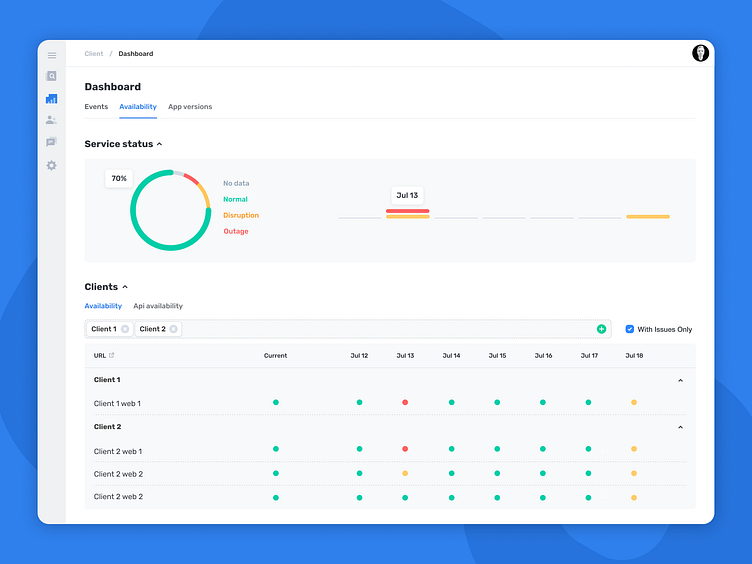Click the URL column header
752x564 pixels.
point(100,355)
